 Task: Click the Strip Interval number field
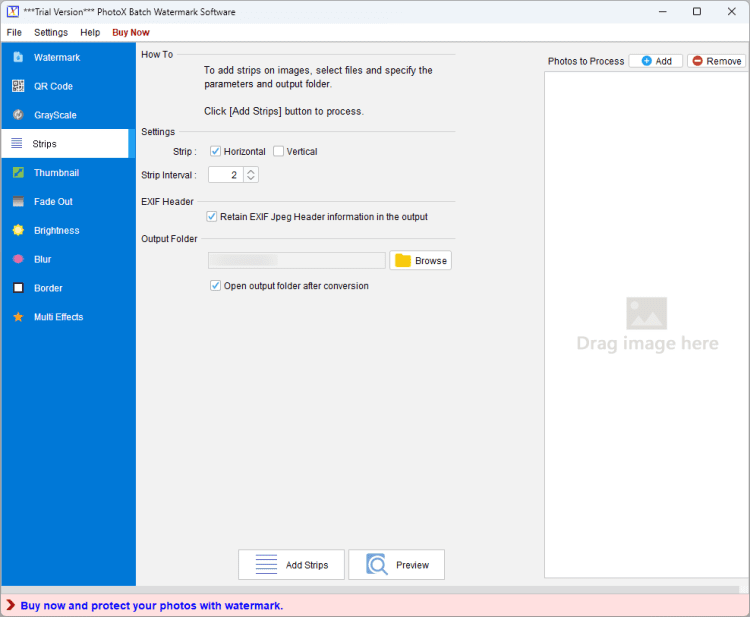point(226,175)
